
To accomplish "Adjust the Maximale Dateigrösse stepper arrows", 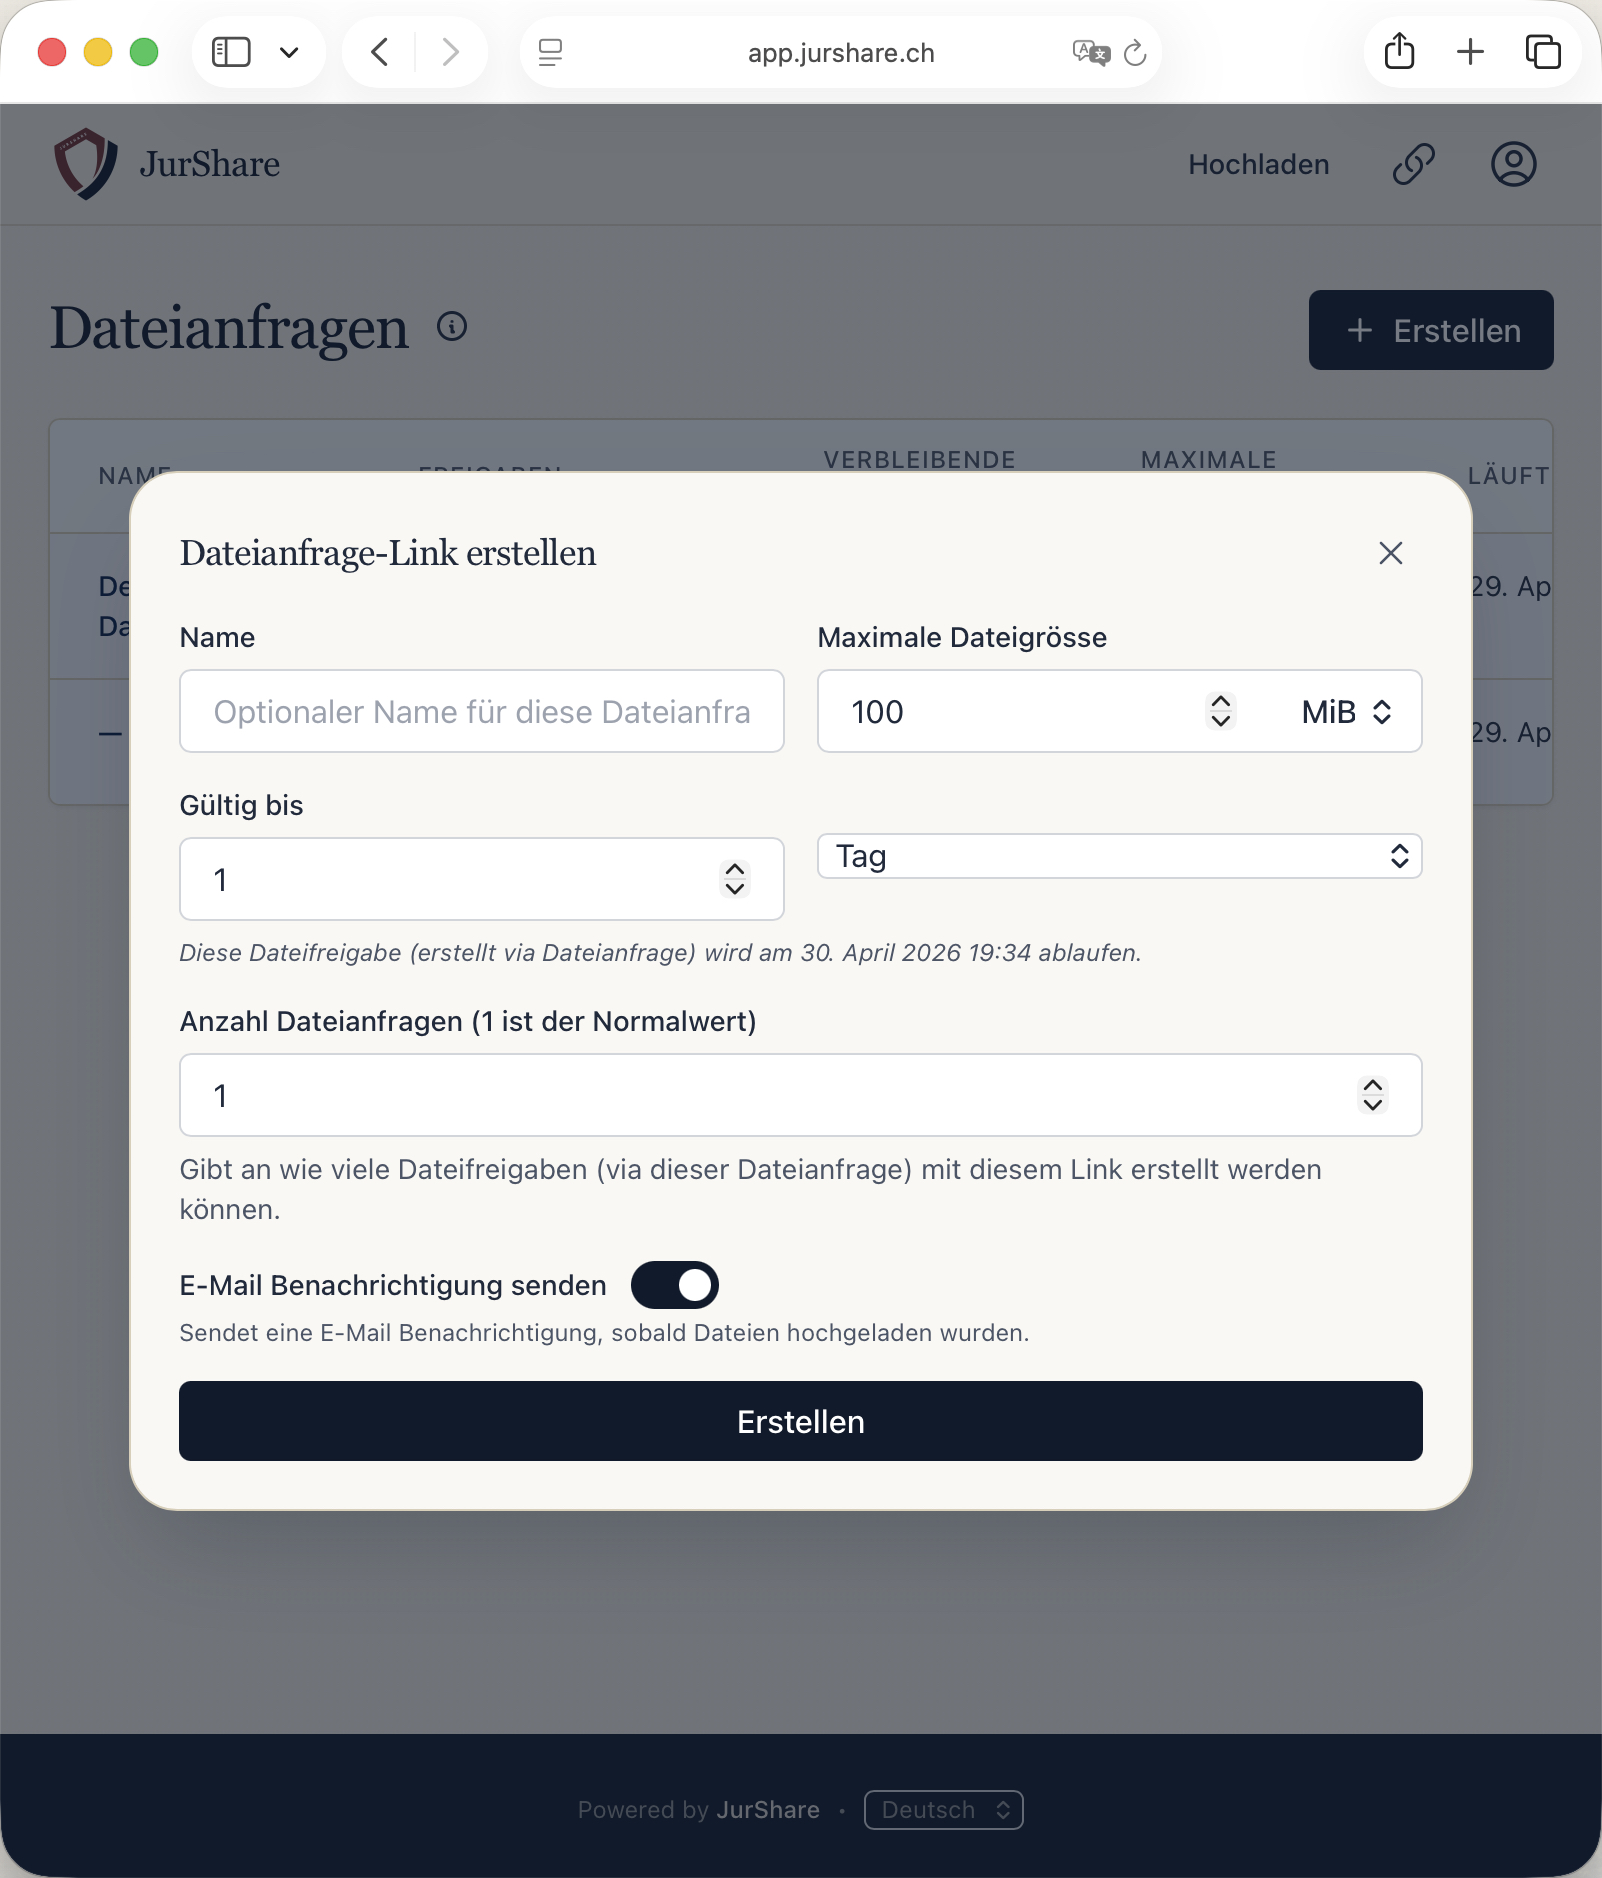I will 1220,711.
